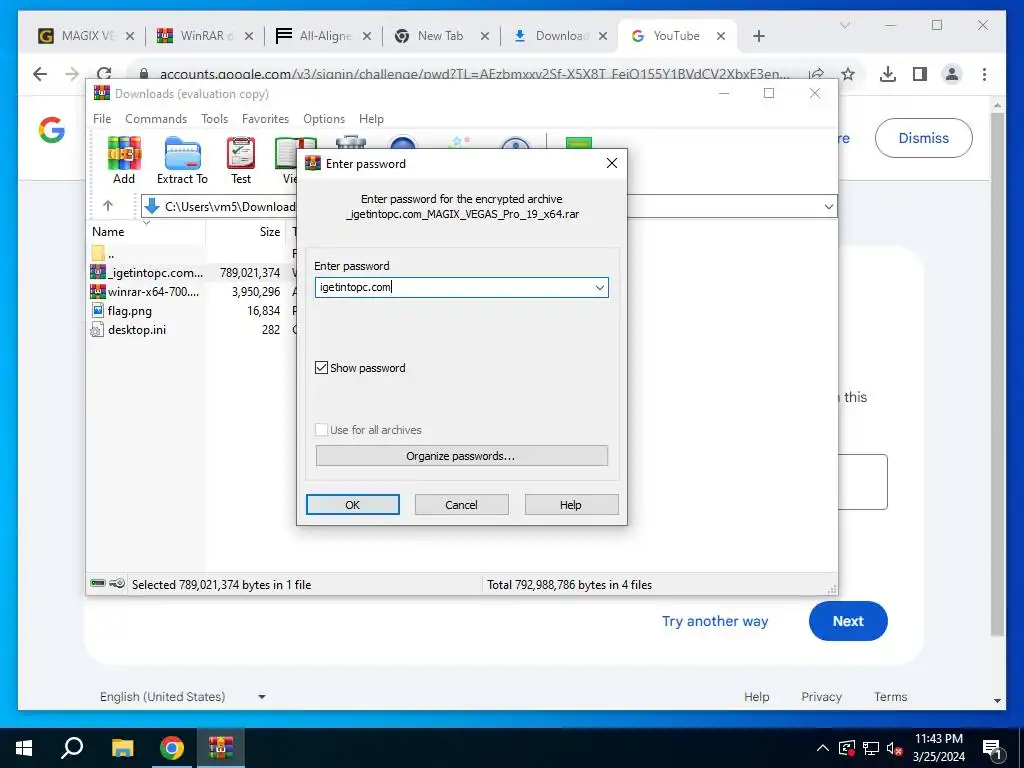Click the Chrome address bar URL
This screenshot has height=768, width=1024.
click(x=474, y=74)
